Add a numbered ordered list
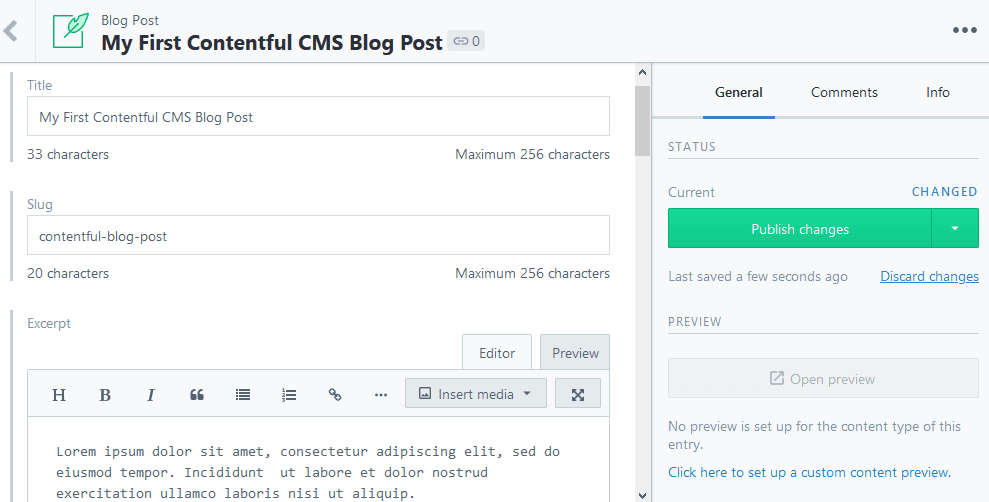Viewport: 989px width, 502px height. coord(289,395)
